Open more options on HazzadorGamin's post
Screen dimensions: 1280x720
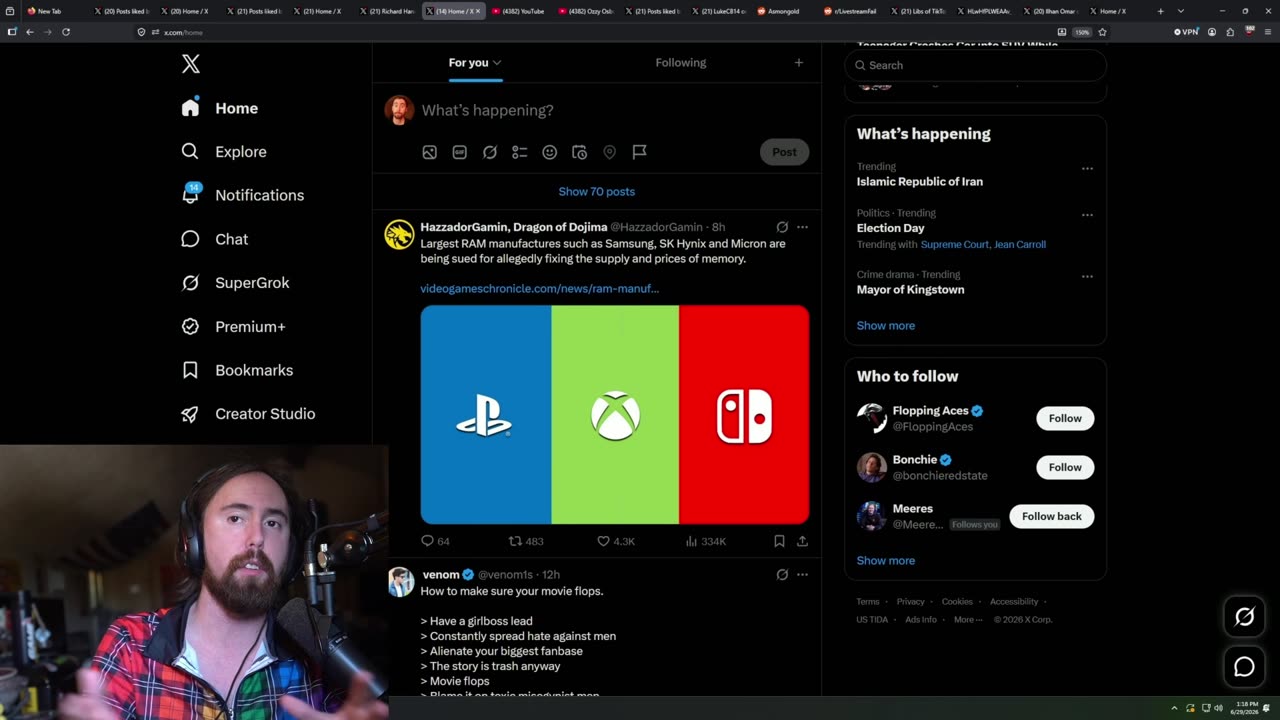pos(802,227)
